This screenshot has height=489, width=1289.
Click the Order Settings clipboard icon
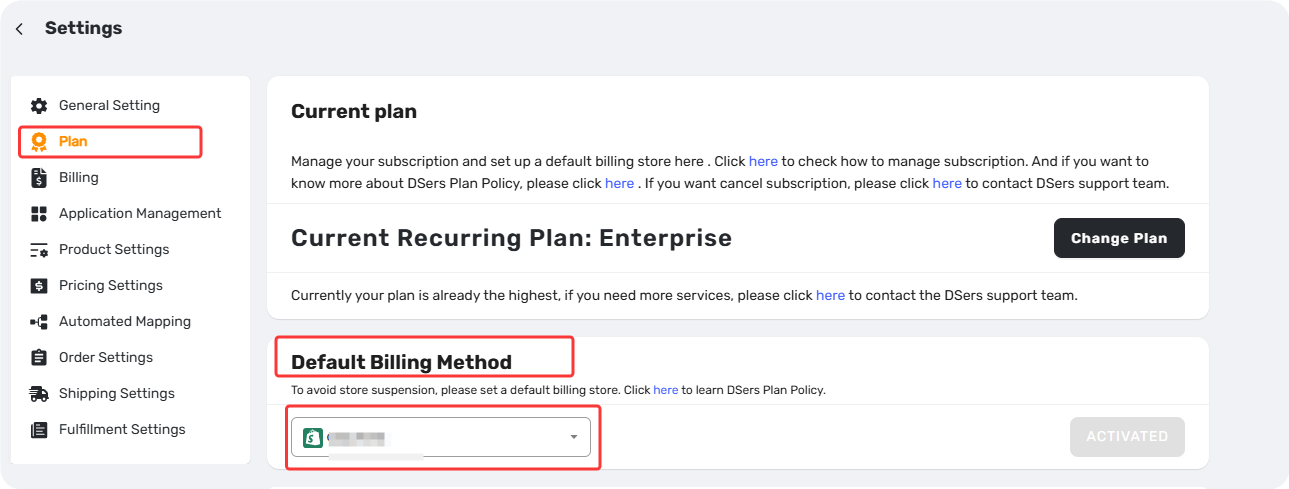[x=39, y=358]
